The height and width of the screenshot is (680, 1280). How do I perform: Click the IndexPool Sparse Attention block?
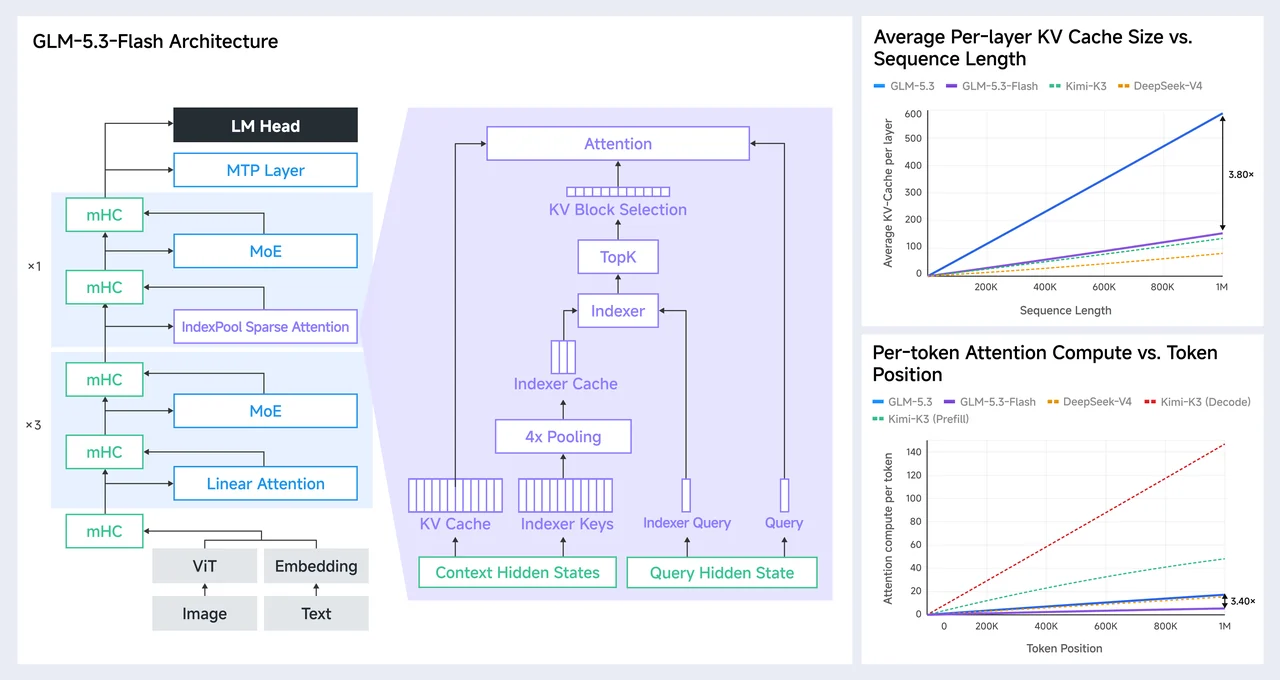coord(265,327)
